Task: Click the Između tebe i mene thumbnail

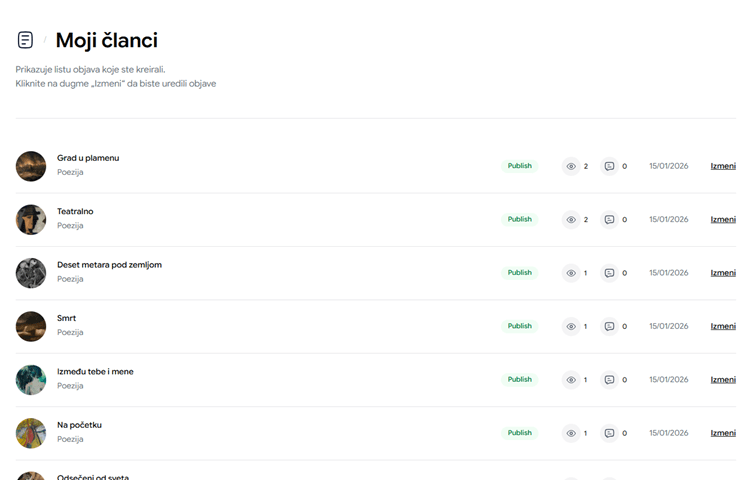Action: point(31,380)
